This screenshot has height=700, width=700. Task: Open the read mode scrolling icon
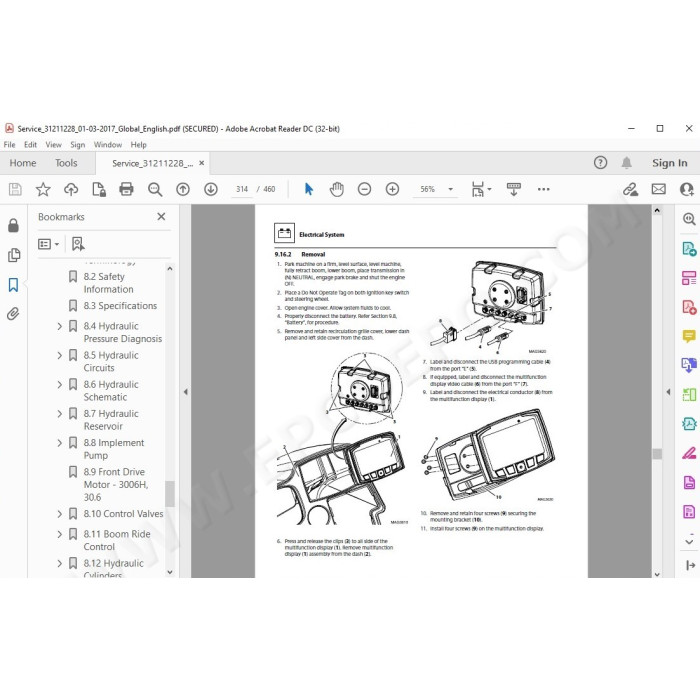513,189
